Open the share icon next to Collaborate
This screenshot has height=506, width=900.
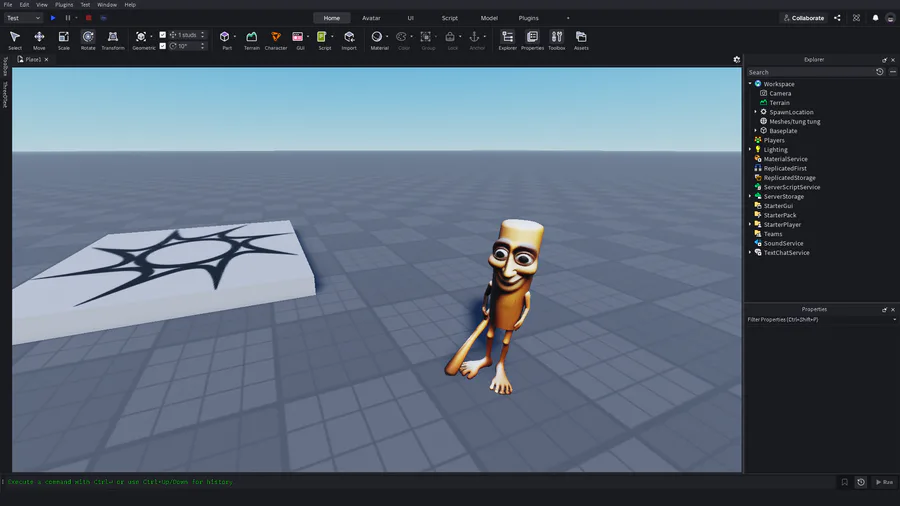[837, 18]
